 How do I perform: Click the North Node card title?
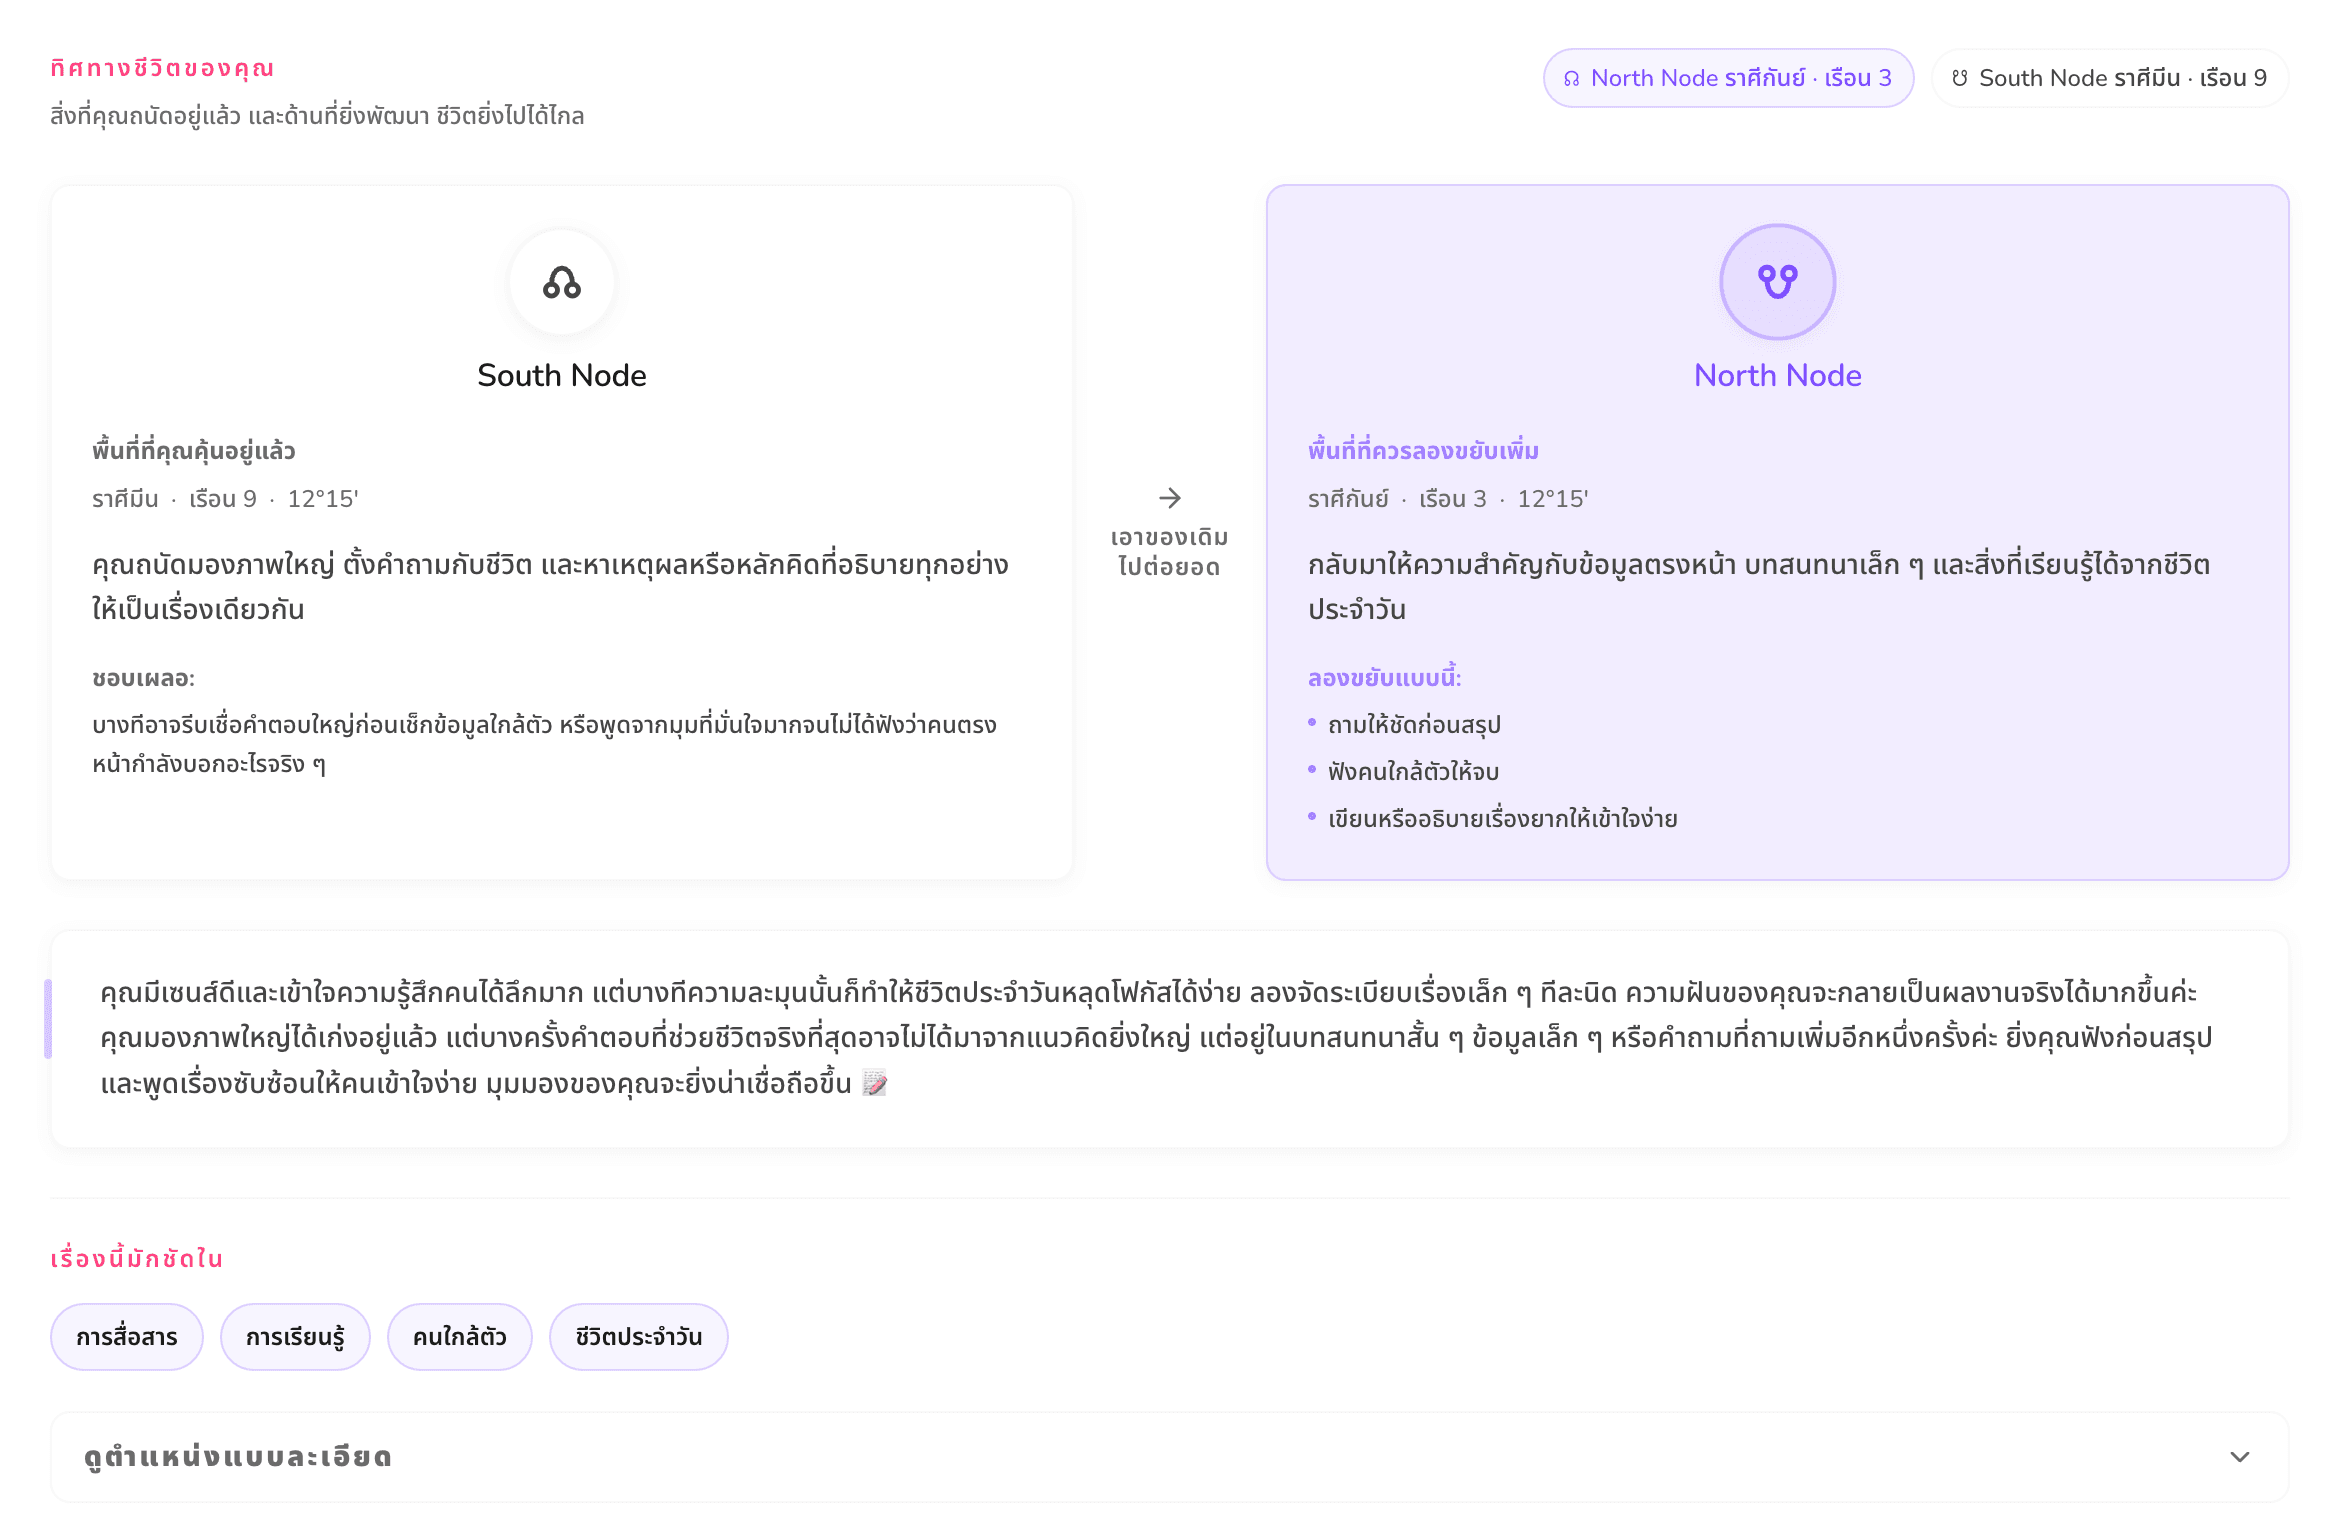click(1777, 375)
